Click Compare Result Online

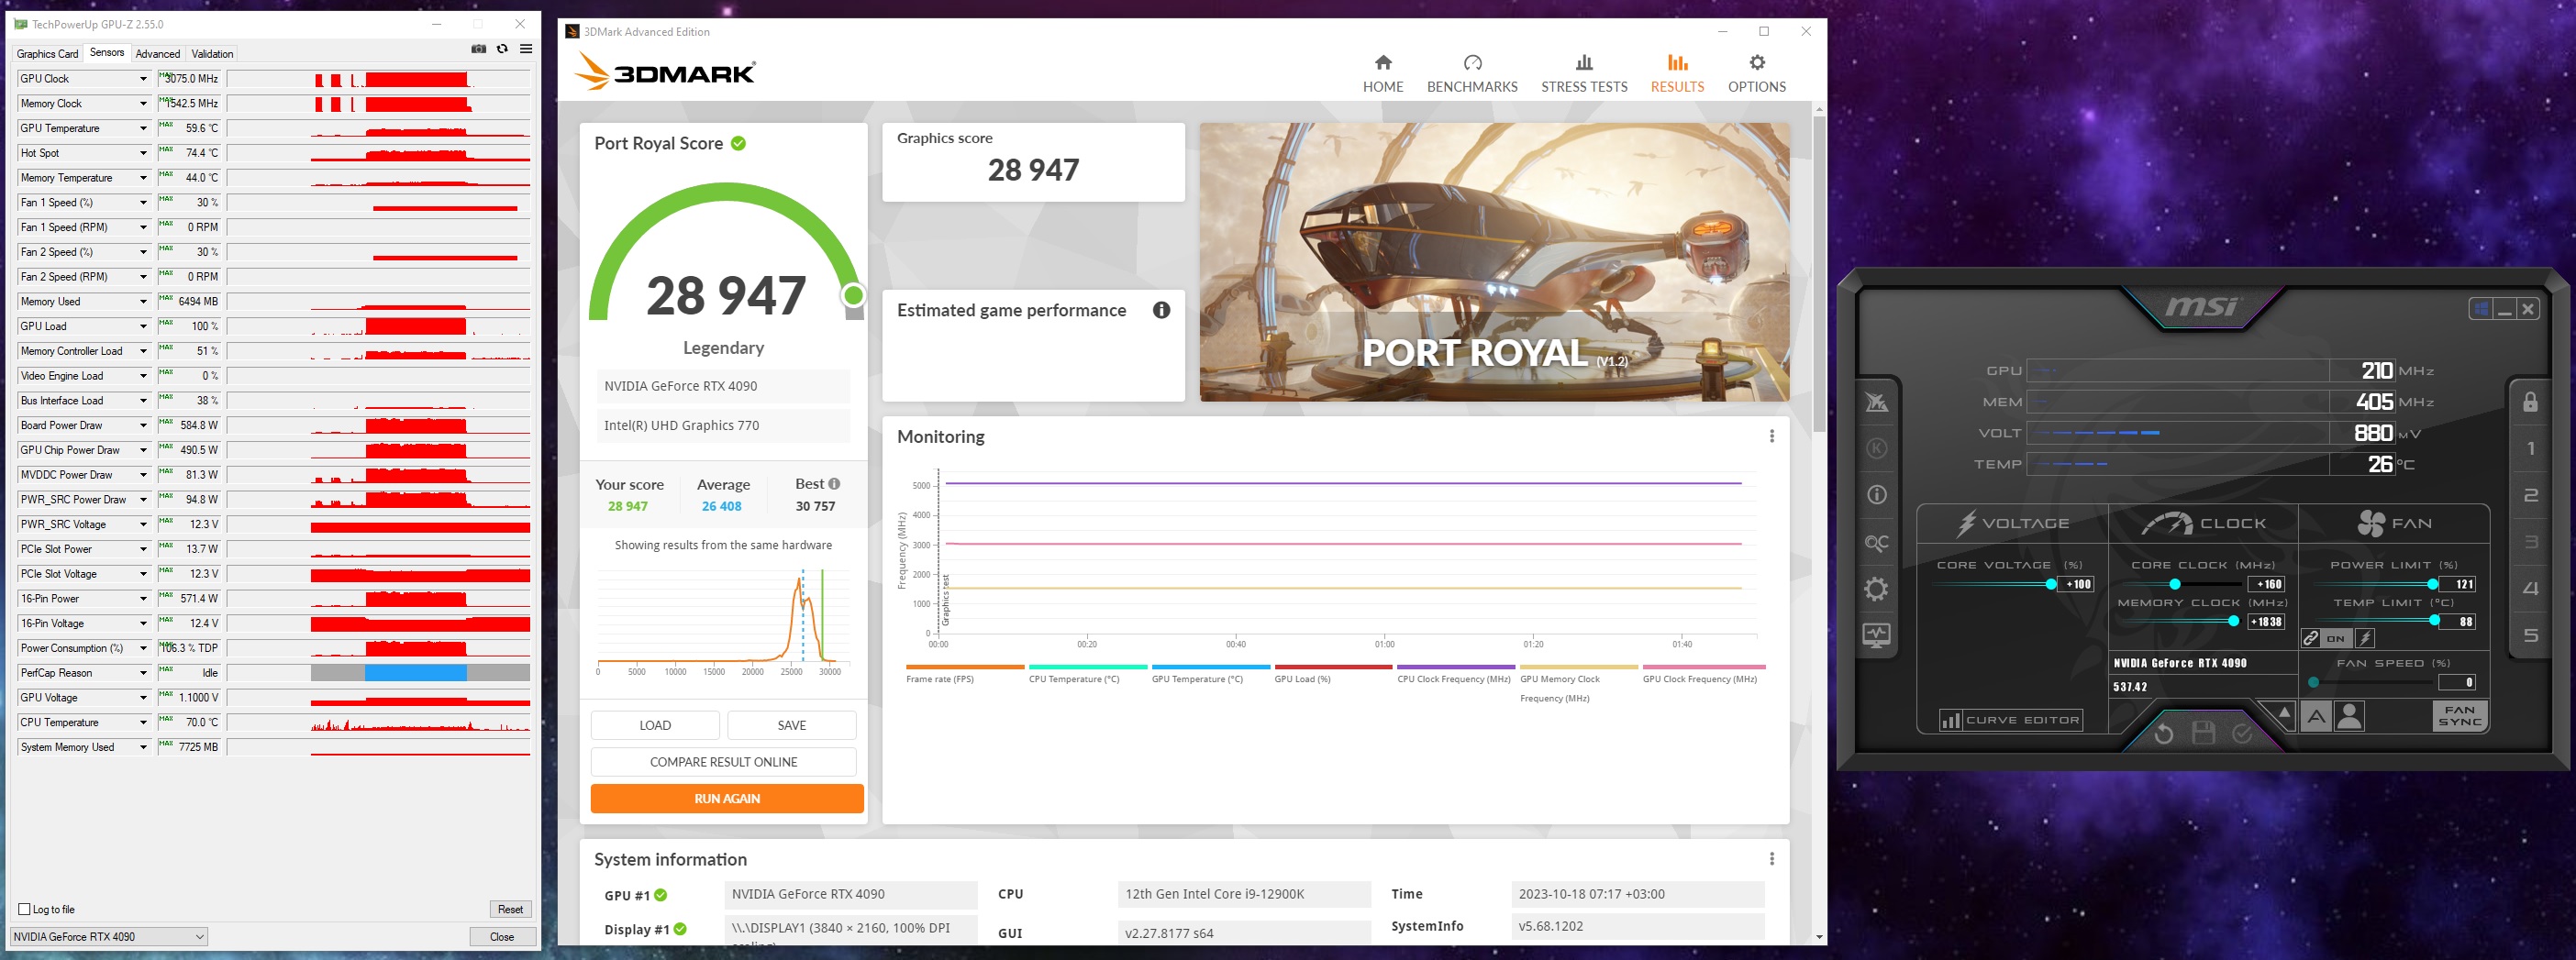pyautogui.click(x=723, y=762)
